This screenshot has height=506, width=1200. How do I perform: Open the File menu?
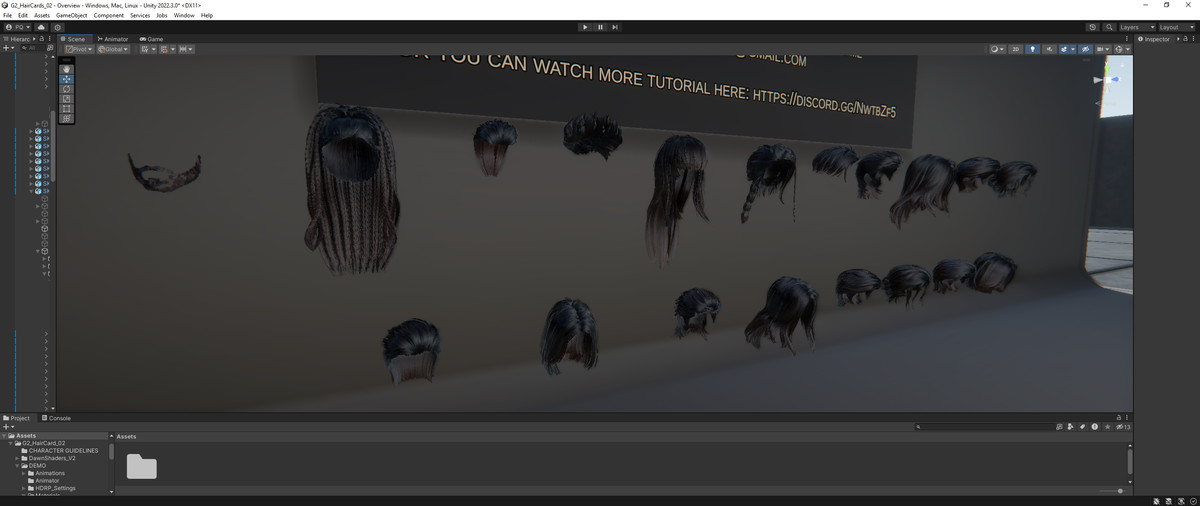click(x=8, y=16)
